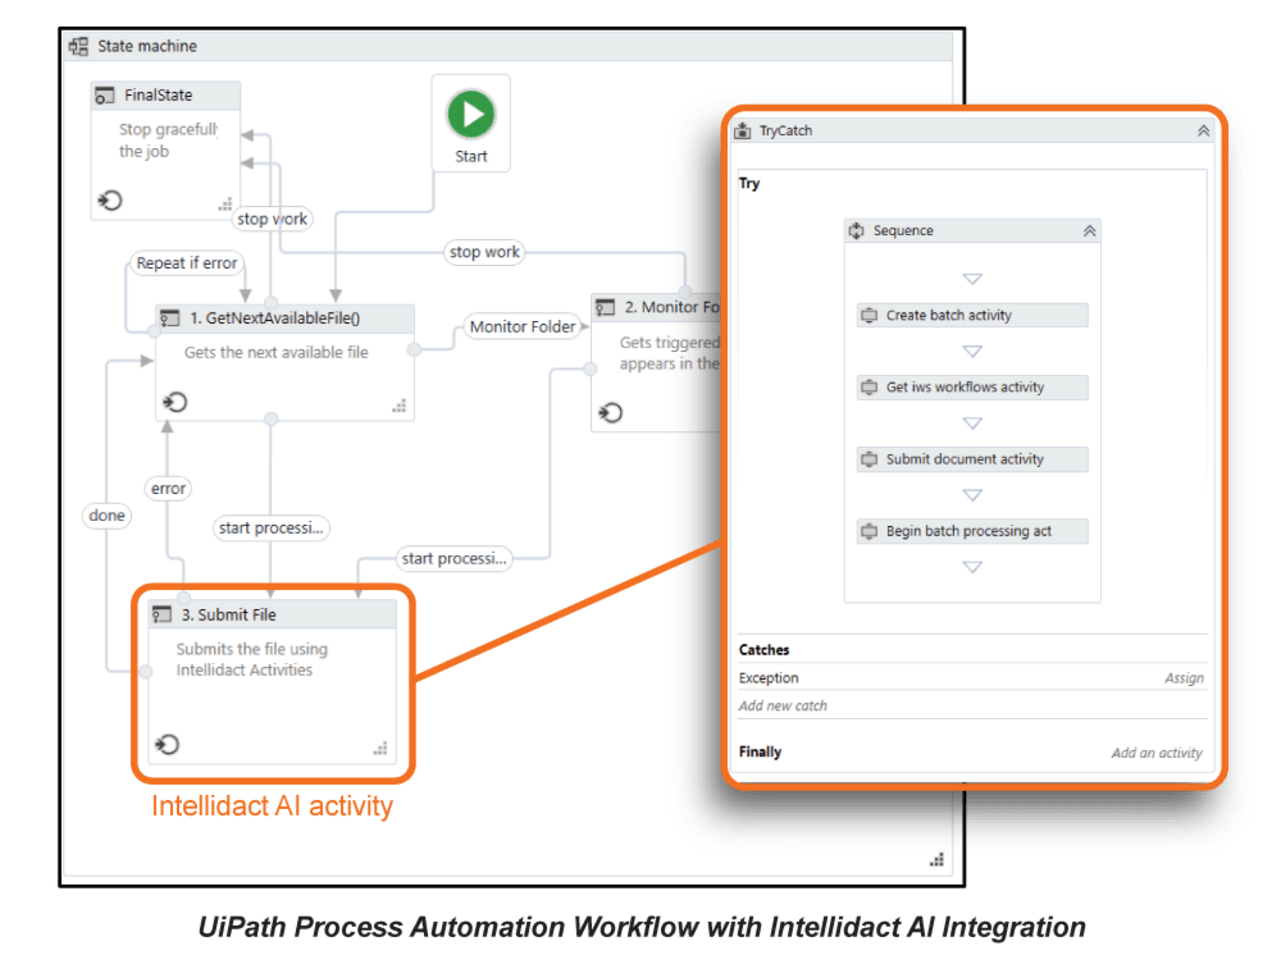Click the Monitor Folder state header icon
The width and height of the screenshot is (1280, 960).
tap(605, 308)
